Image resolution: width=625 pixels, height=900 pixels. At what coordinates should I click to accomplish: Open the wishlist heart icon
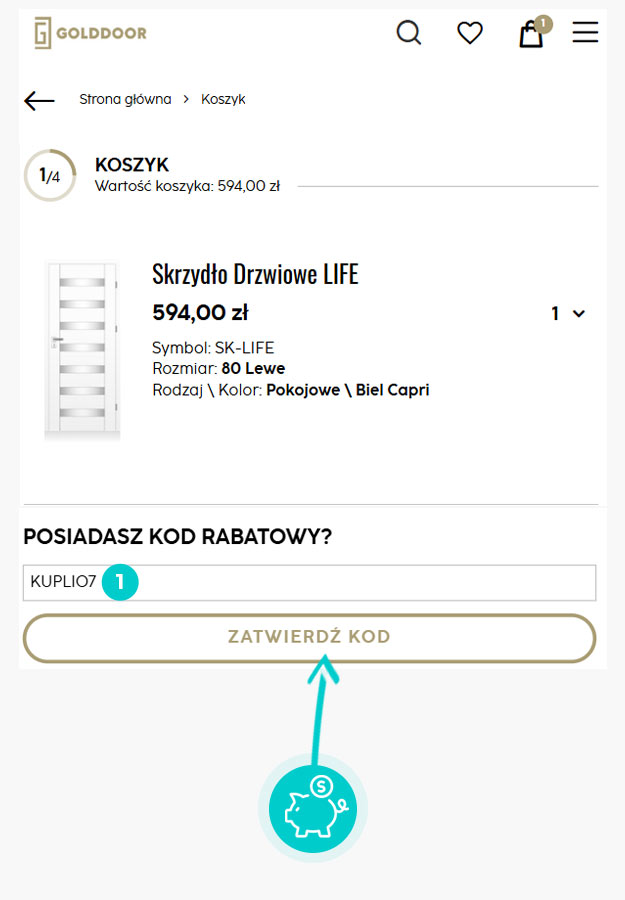[x=470, y=33]
